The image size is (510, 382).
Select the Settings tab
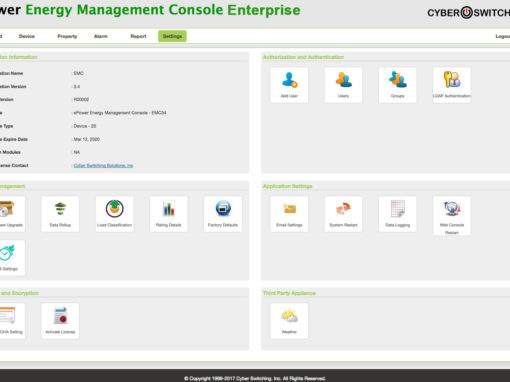tap(172, 36)
